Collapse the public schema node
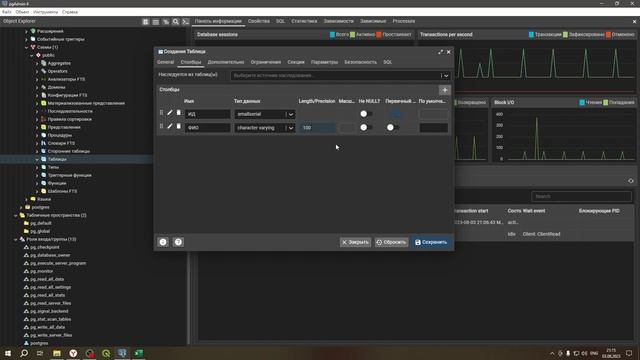640x360 pixels. (32, 55)
